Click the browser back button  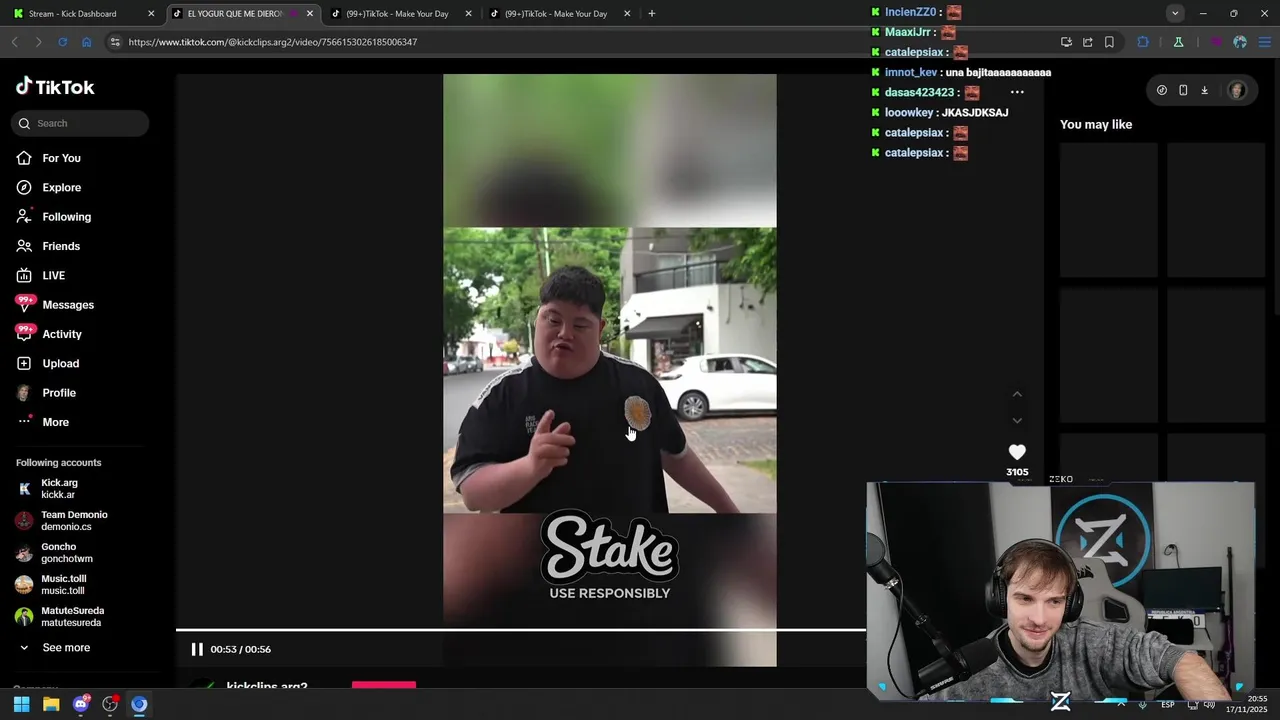coord(15,42)
